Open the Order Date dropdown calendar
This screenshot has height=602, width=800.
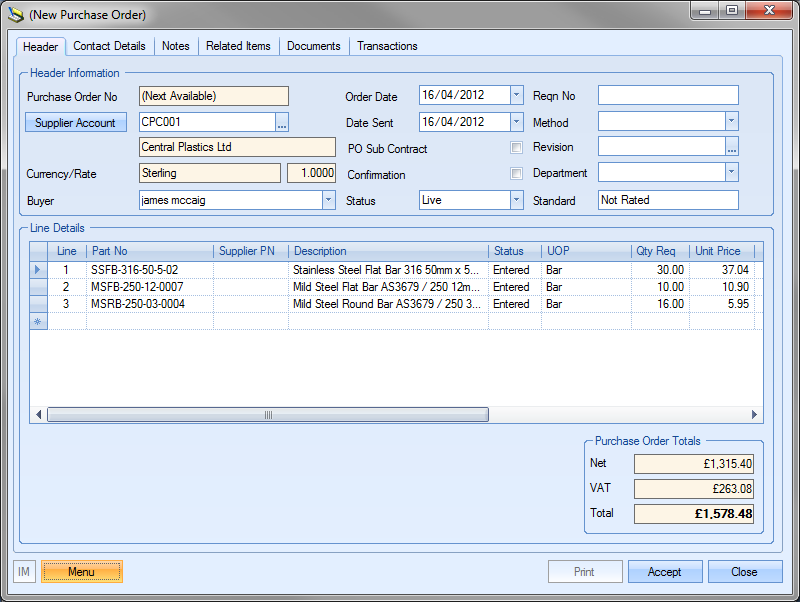point(516,96)
